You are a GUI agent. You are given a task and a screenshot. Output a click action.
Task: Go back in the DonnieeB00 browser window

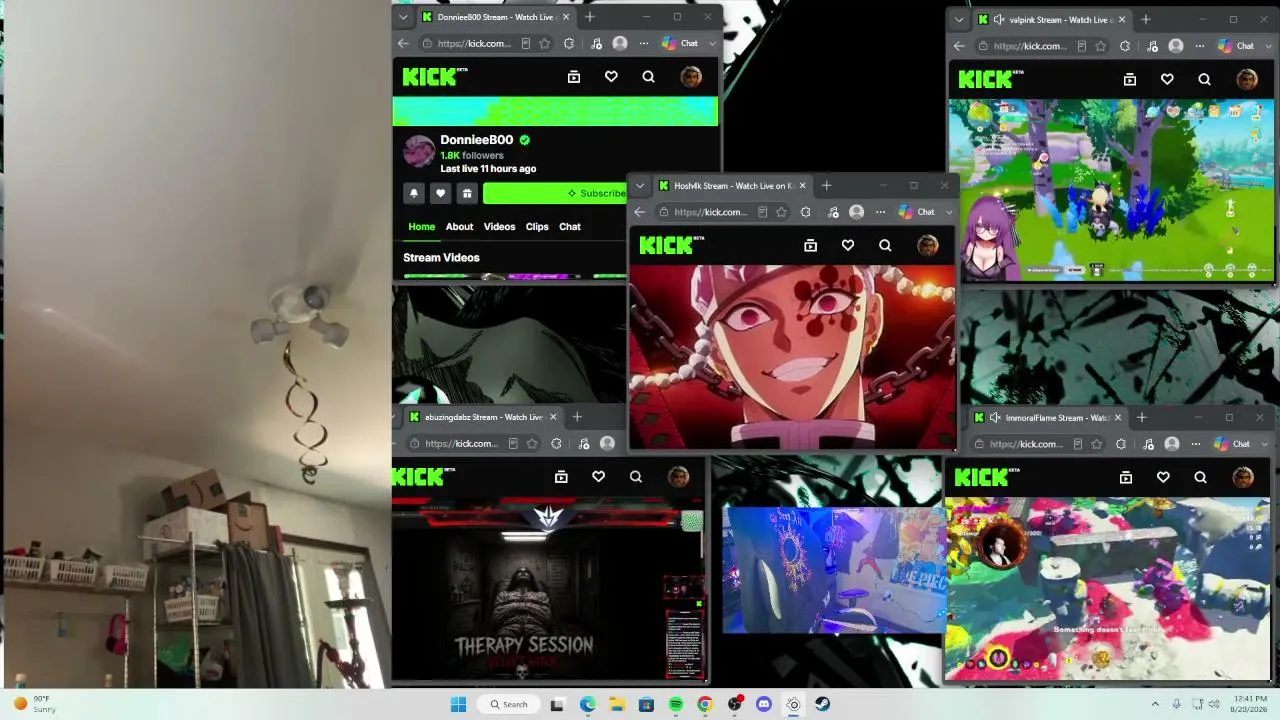tap(403, 44)
